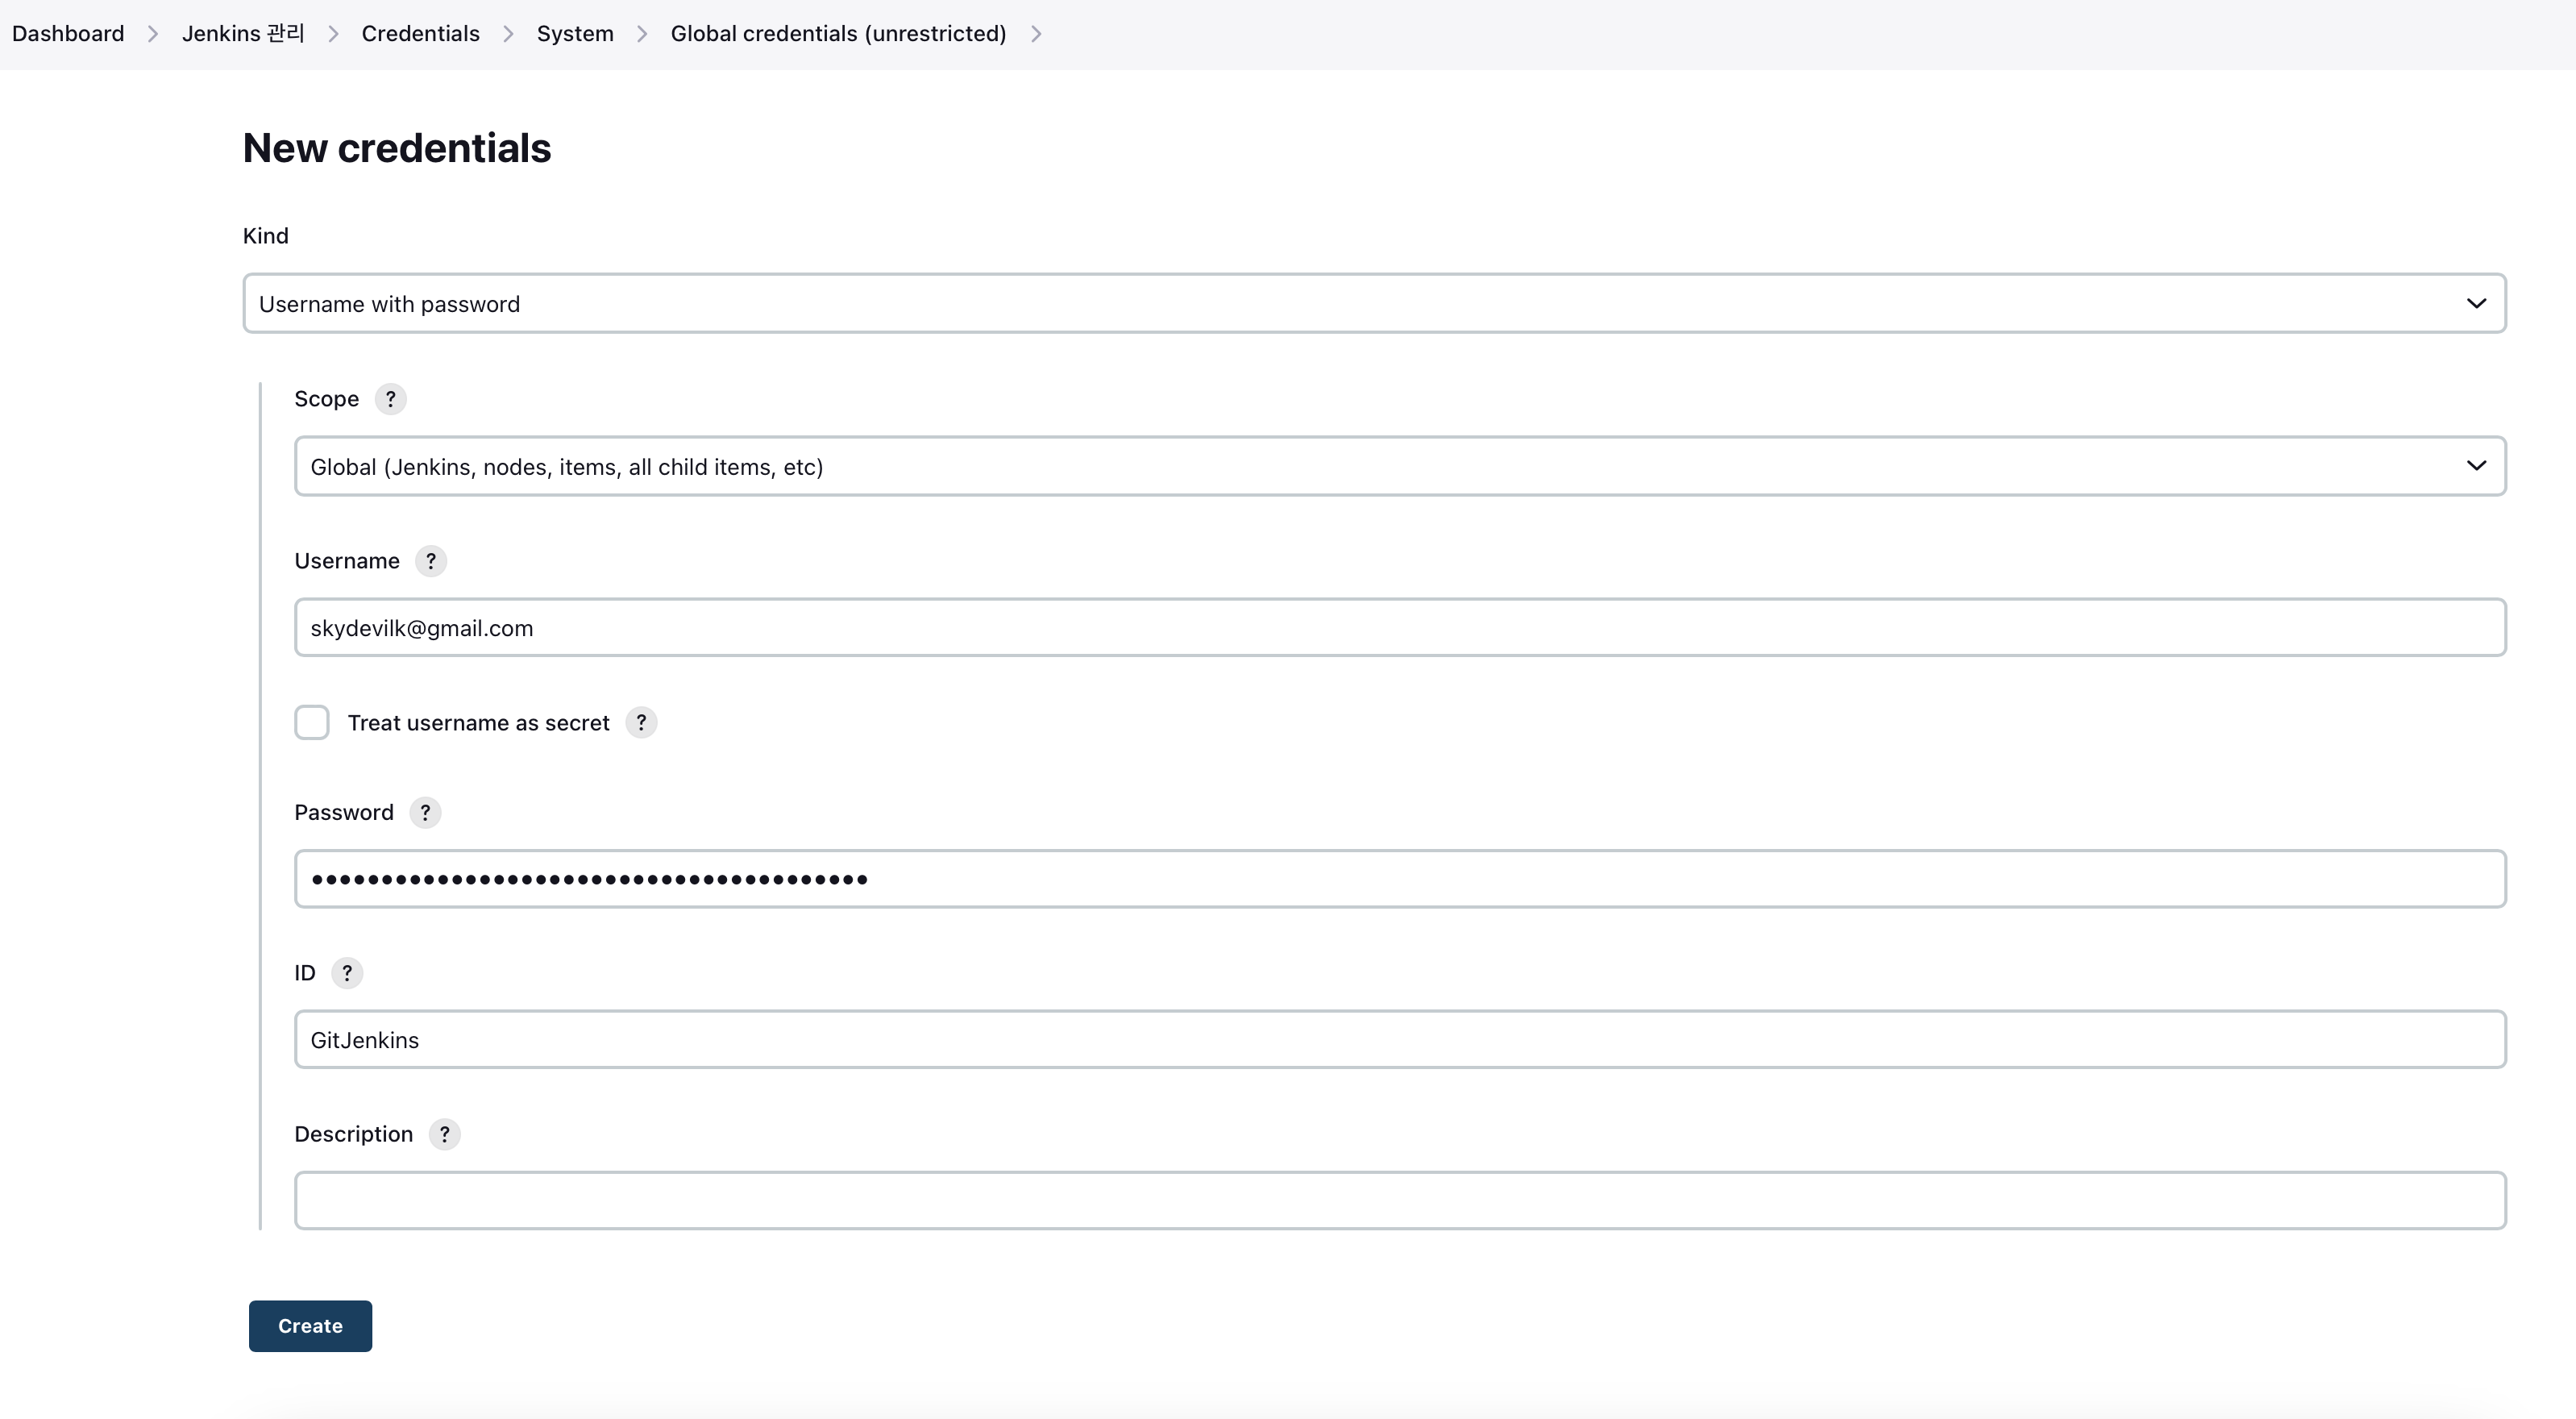Open help for Treat username as secret
Screen dimensions: 2576x1419
(x=641, y=722)
